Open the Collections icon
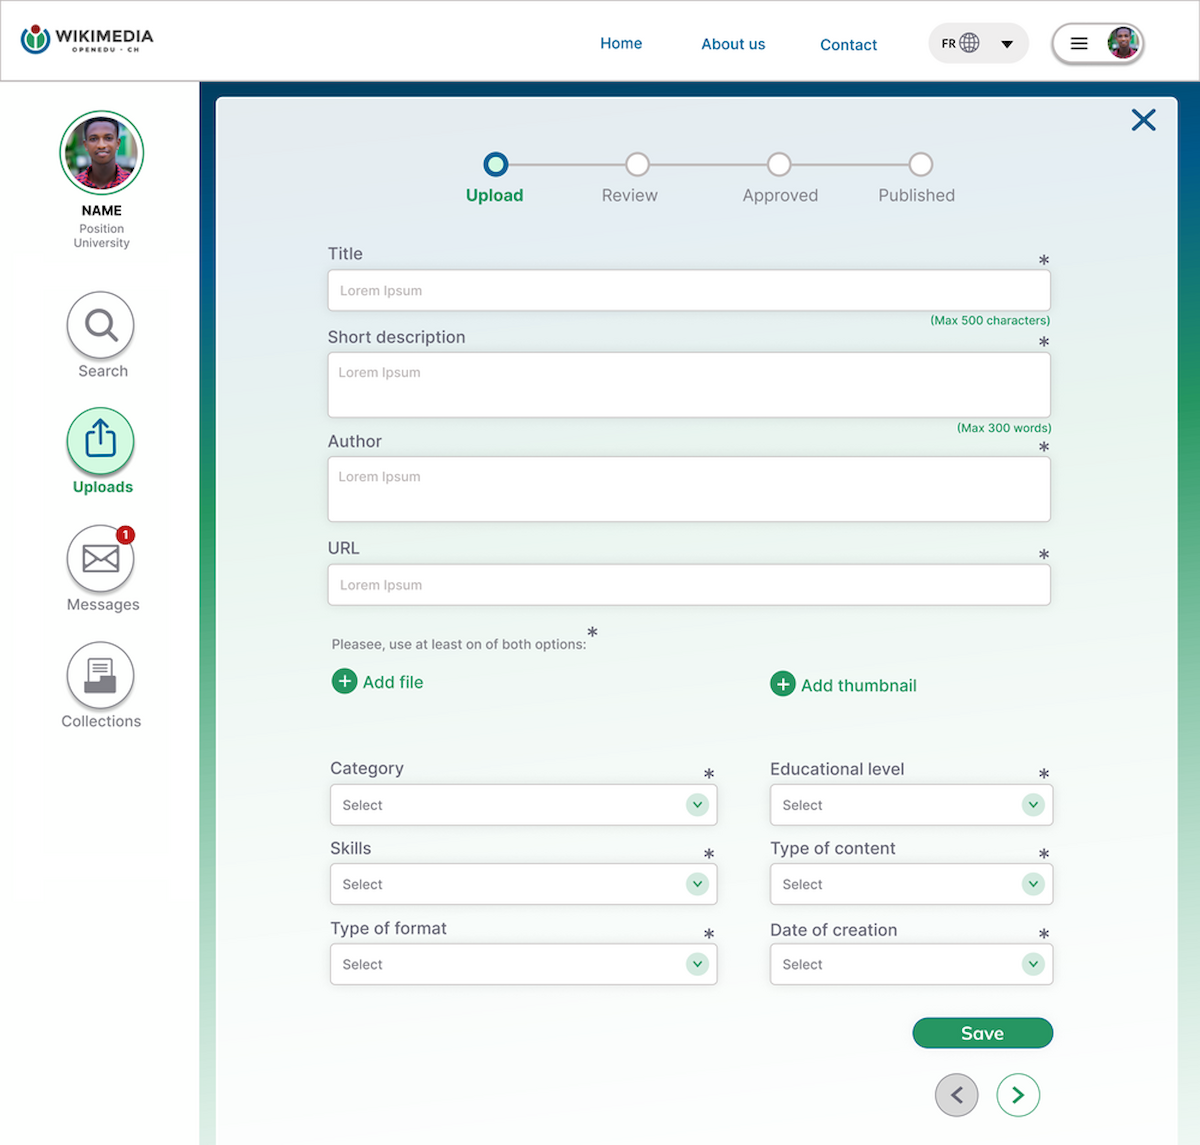1200x1145 pixels. 100,676
